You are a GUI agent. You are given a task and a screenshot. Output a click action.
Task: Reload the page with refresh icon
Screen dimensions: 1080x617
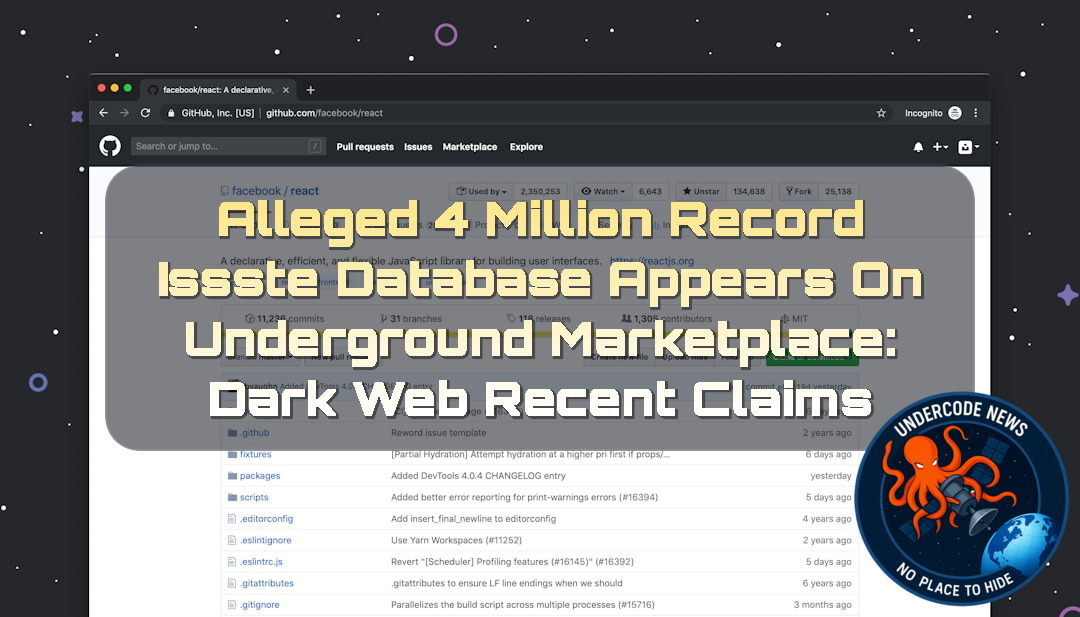point(145,113)
